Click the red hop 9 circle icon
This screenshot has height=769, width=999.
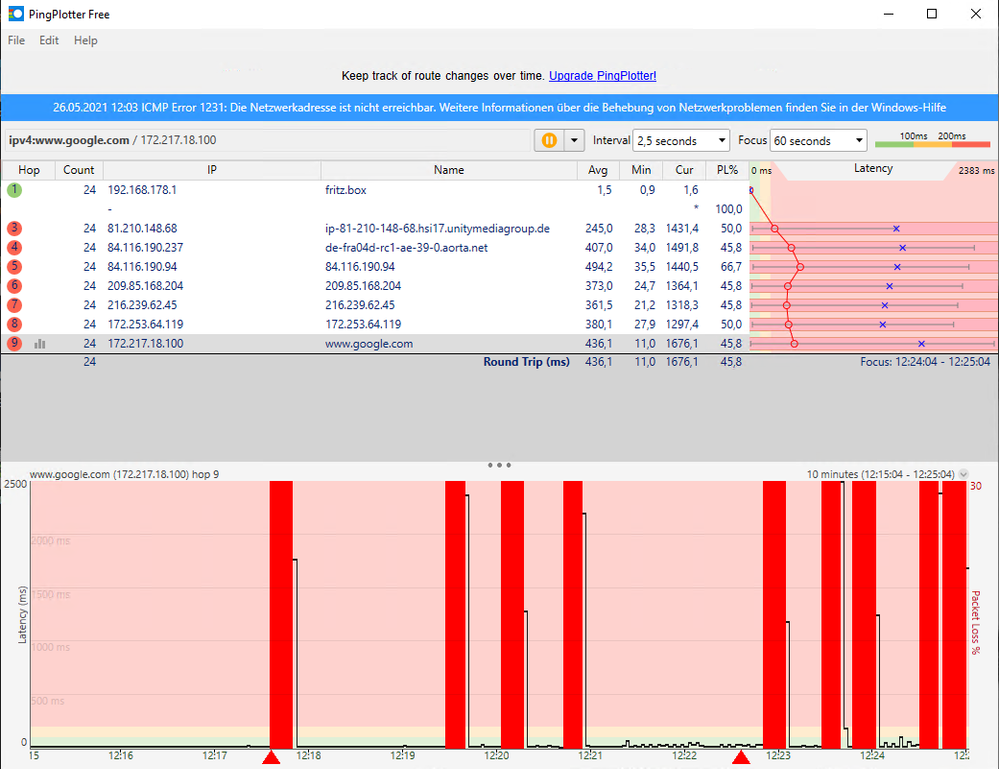click(14, 343)
